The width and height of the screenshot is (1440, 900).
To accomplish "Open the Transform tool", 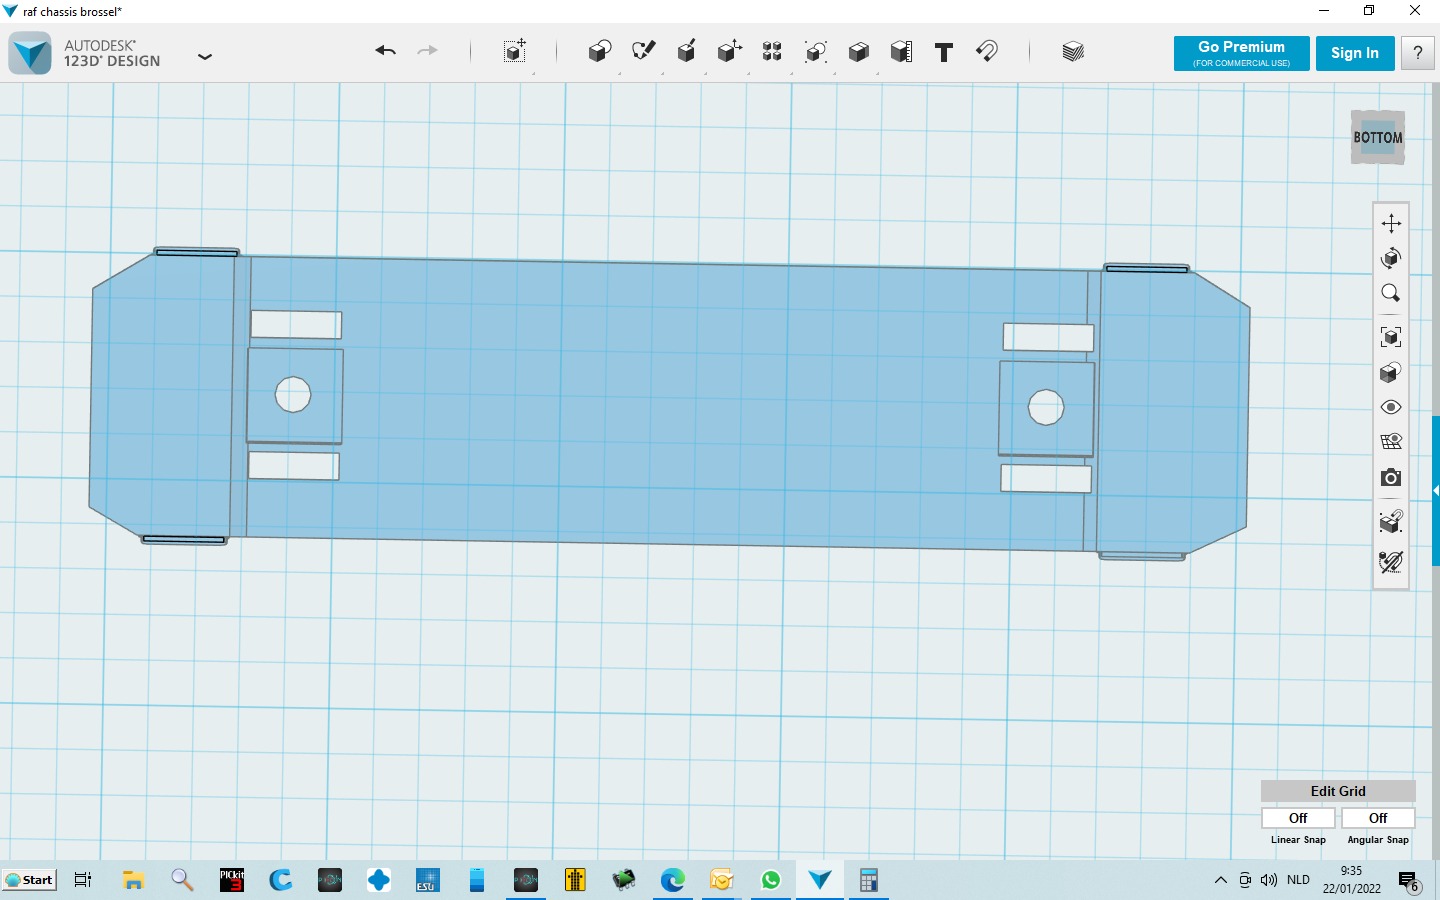I will pos(515,52).
